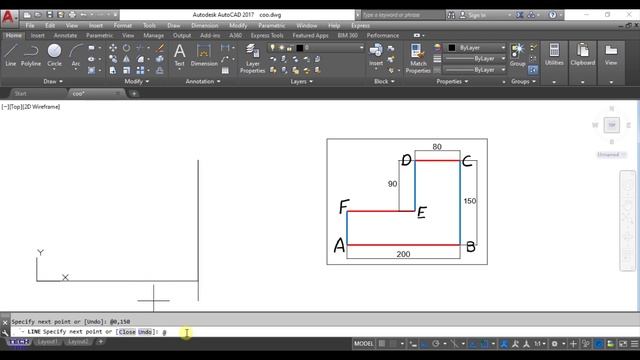Click the Help question mark icon
The image size is (640, 360).
552,15
